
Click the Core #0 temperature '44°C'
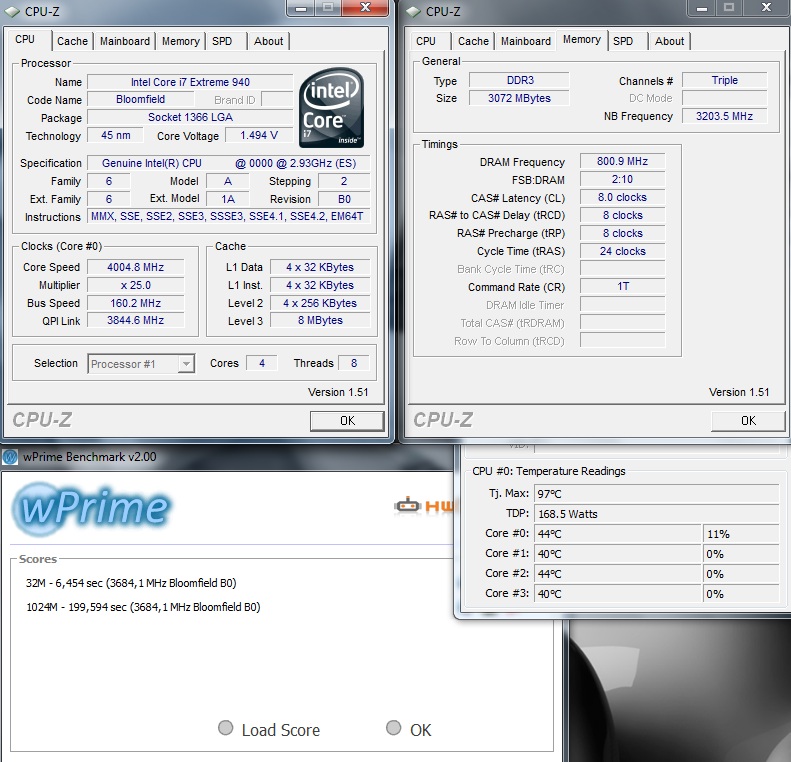click(x=618, y=534)
